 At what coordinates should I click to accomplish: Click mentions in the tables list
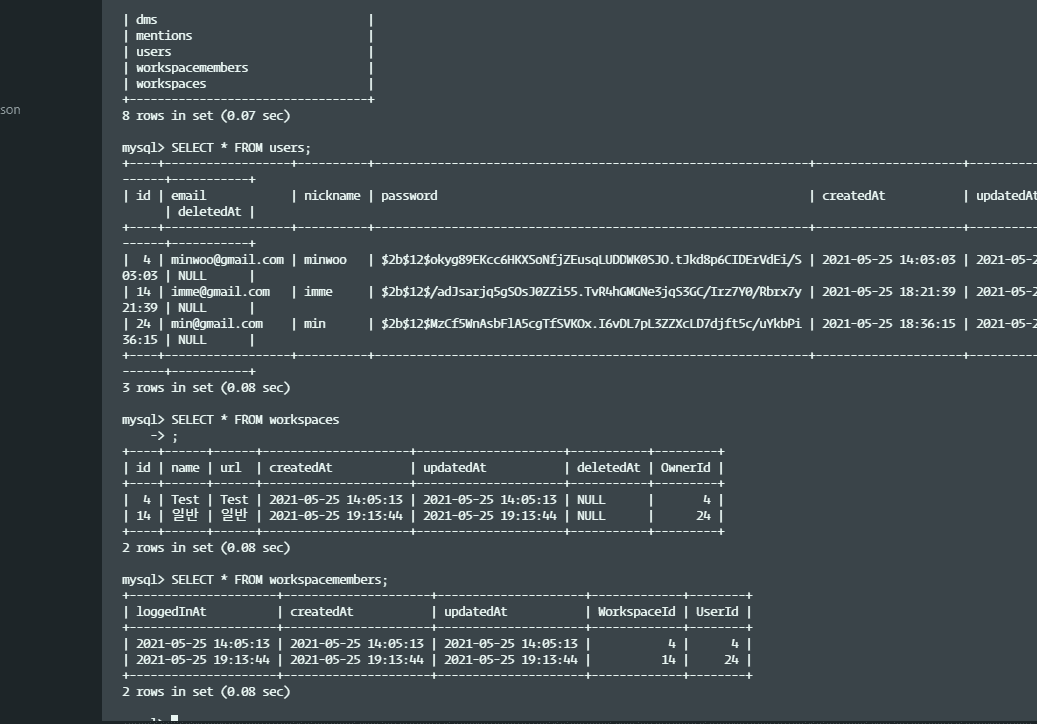(x=164, y=36)
